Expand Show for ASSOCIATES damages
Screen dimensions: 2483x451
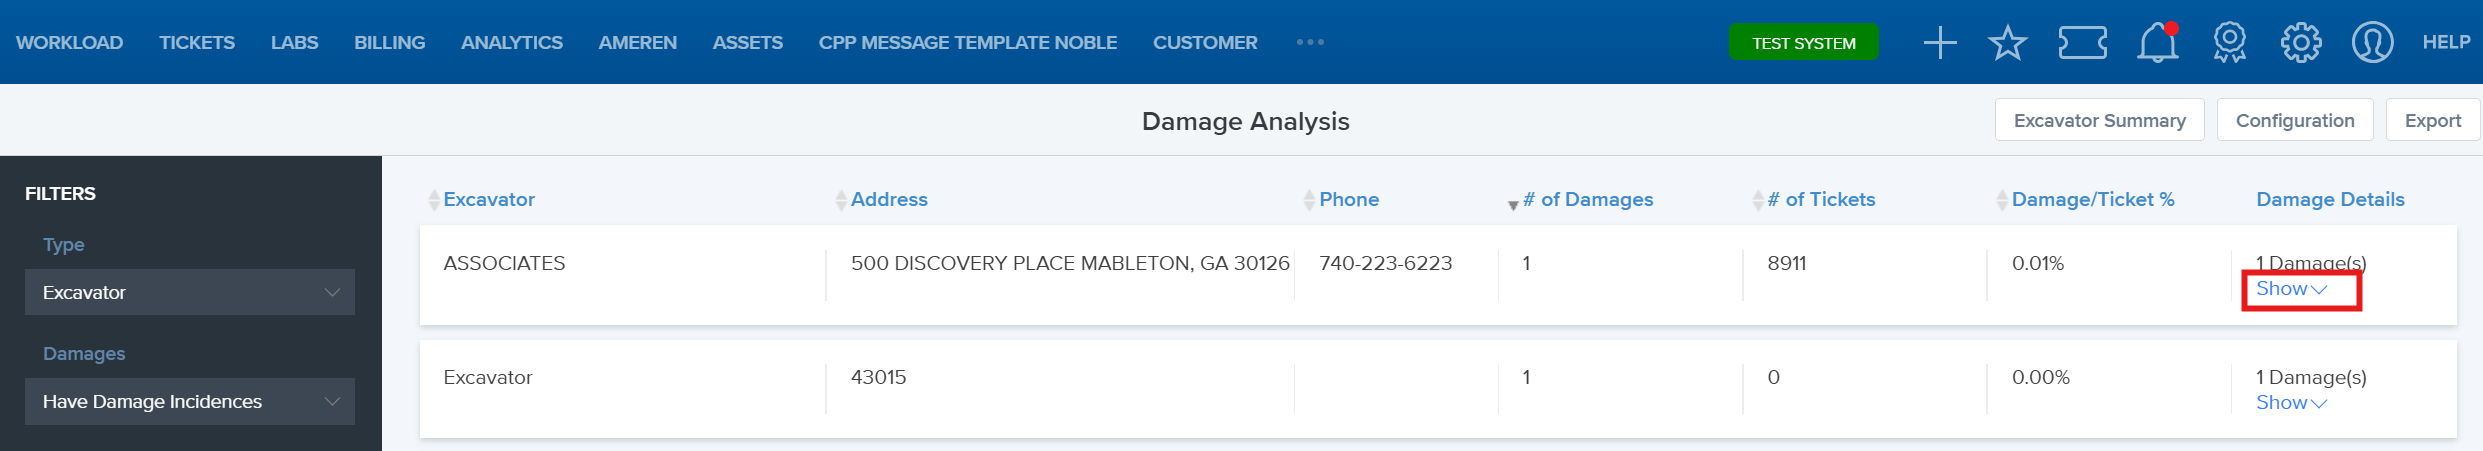(2291, 289)
